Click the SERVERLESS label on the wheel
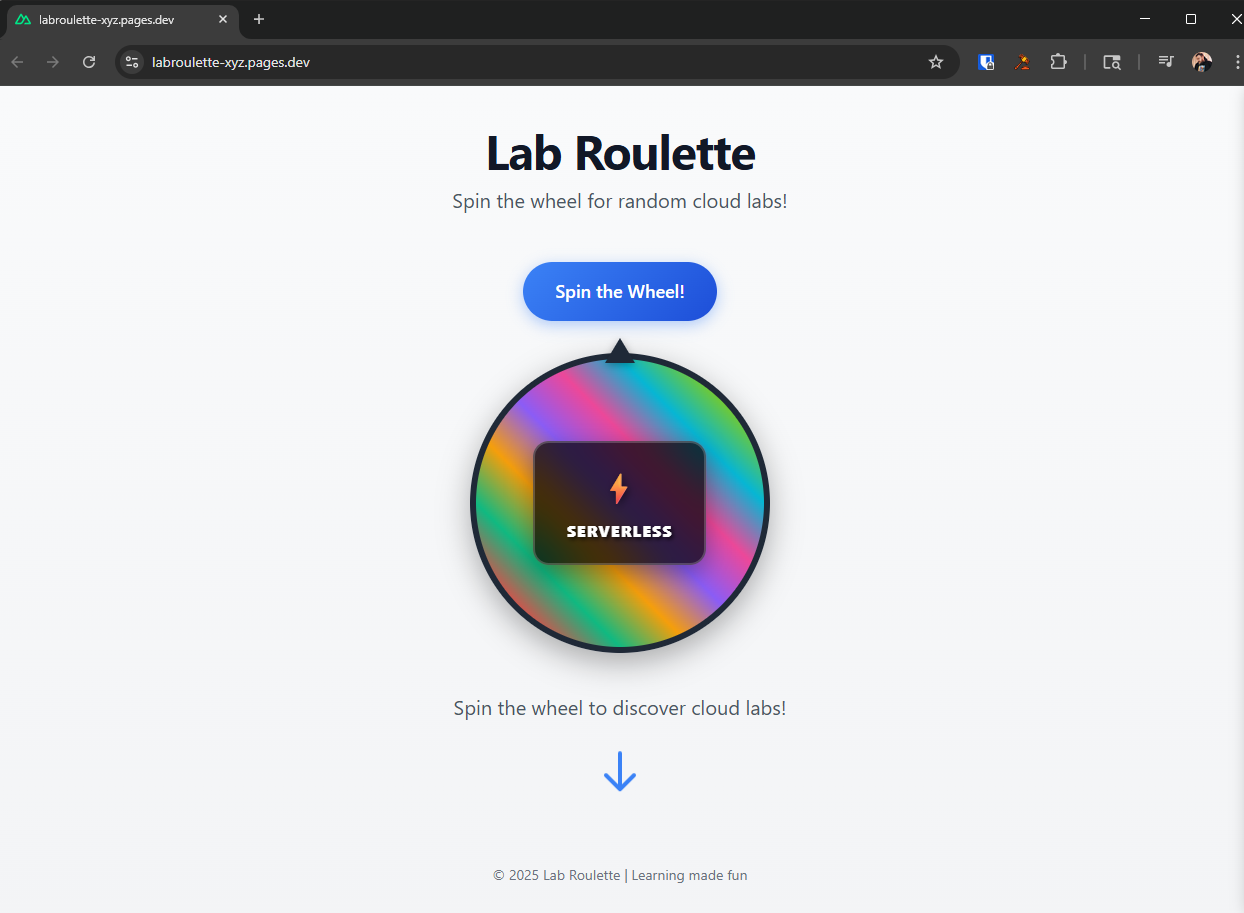The image size is (1244, 913). pos(619,531)
